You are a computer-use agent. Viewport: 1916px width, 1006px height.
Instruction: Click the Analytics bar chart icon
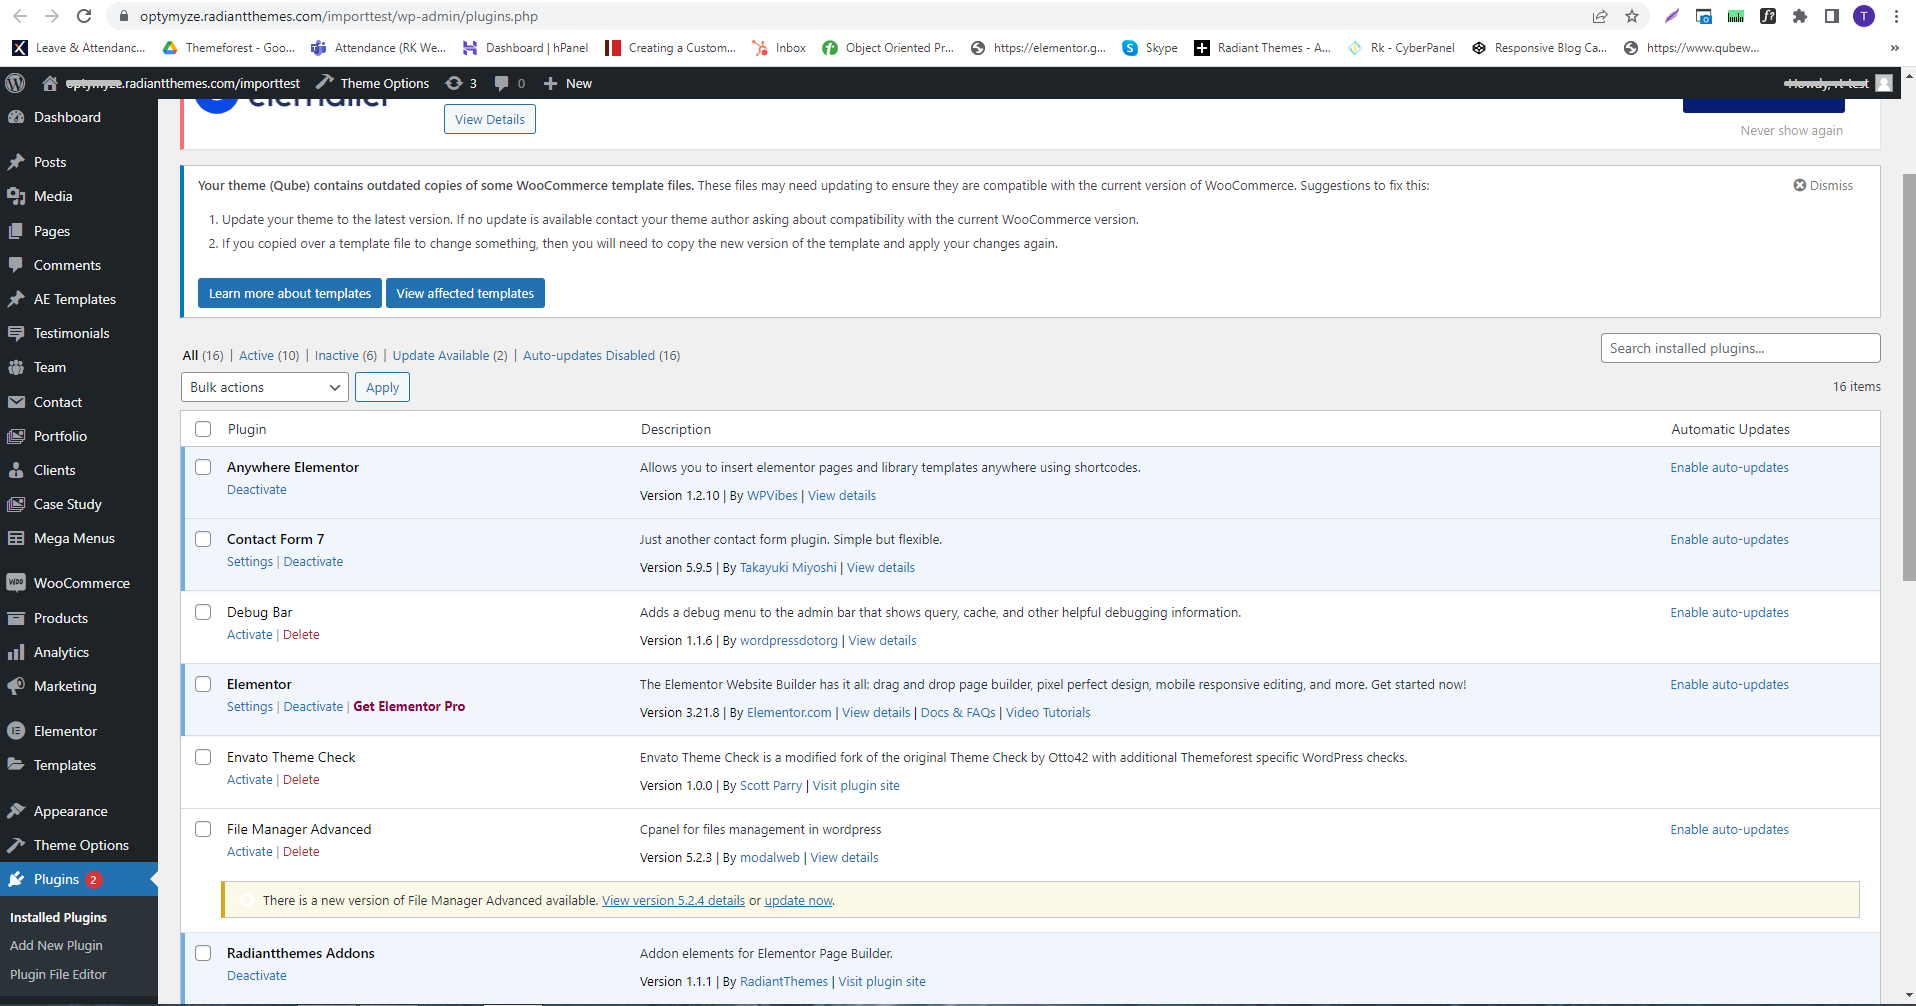[x=16, y=652]
